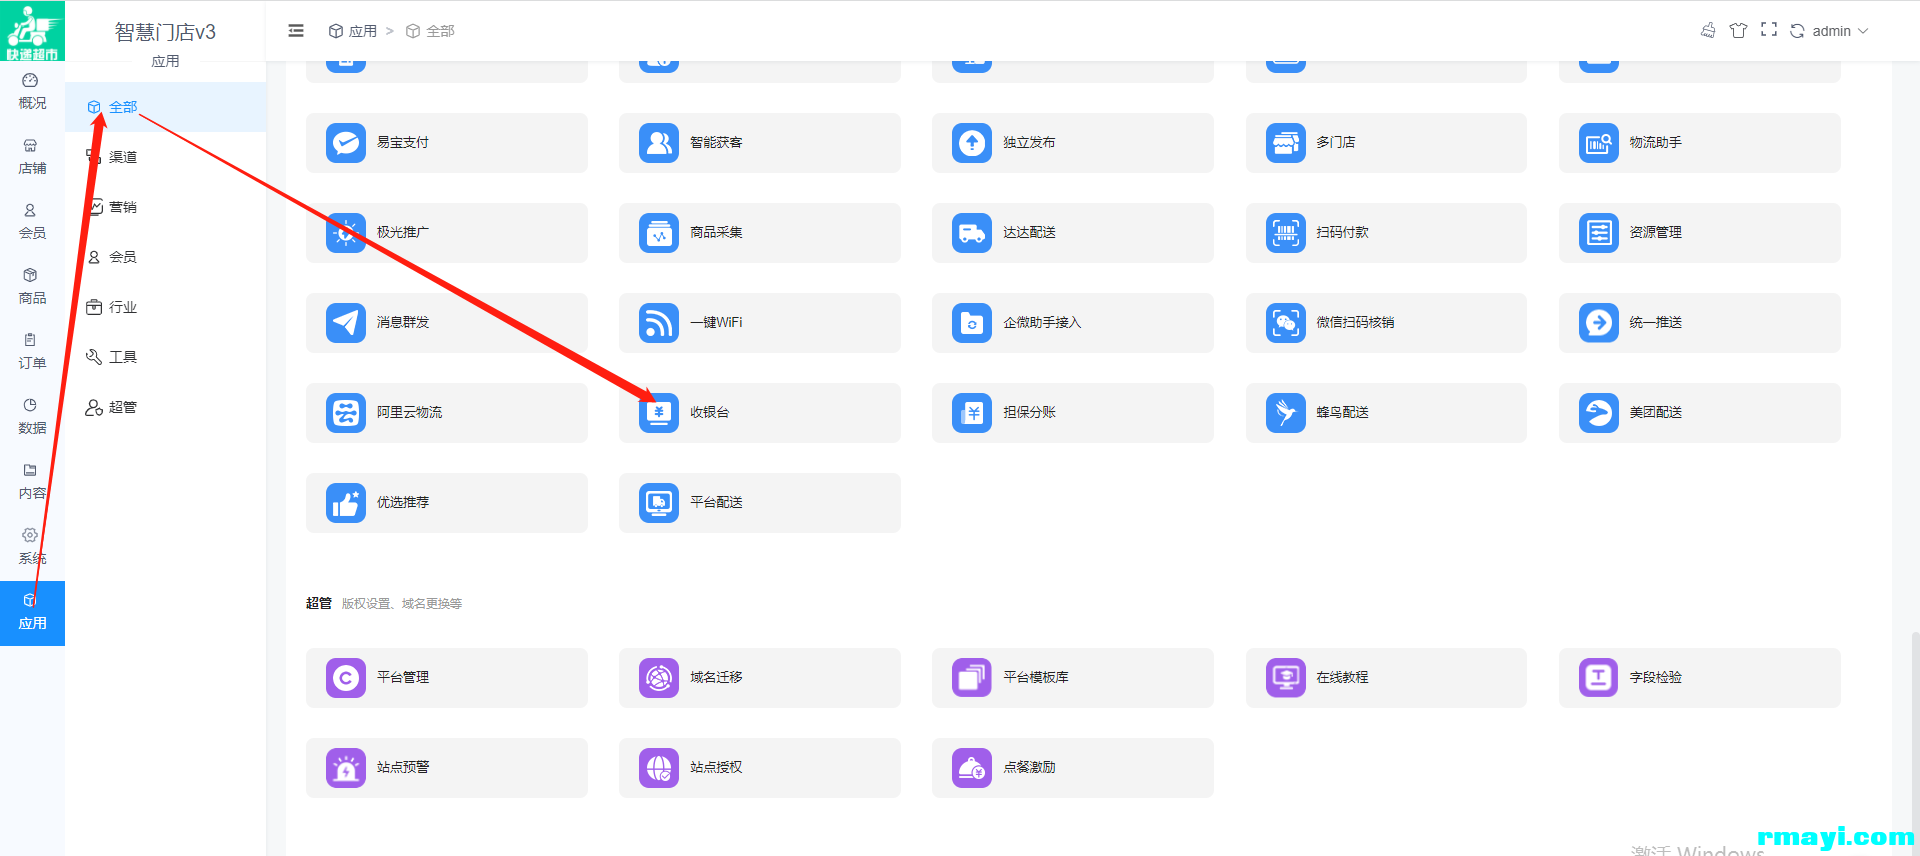Click the refresh icon beside admin

click(1797, 31)
